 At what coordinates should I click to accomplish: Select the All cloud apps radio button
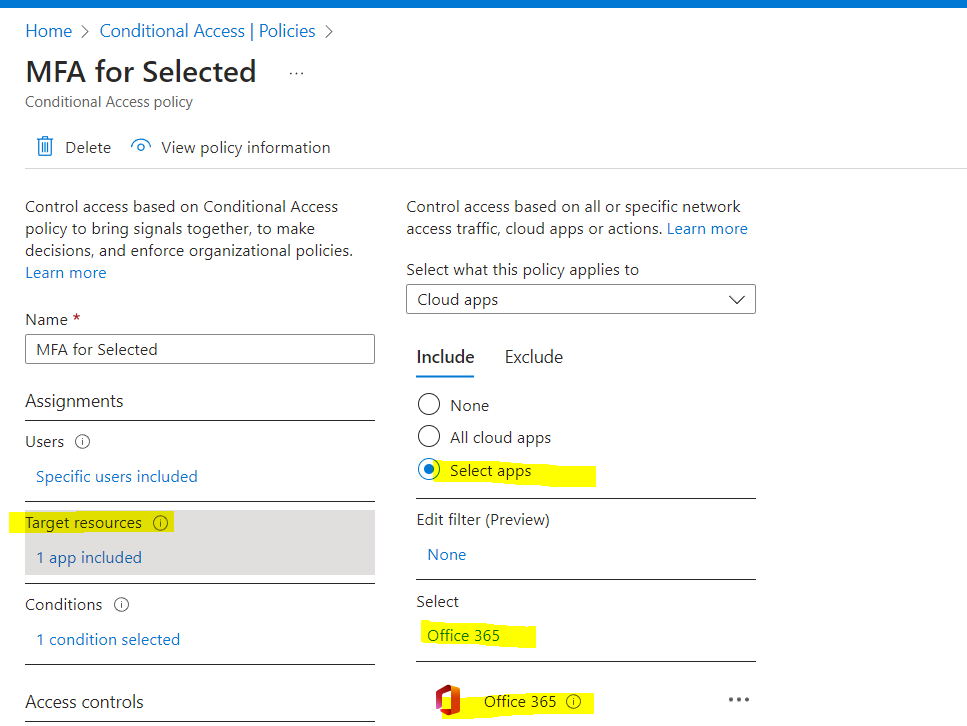[x=429, y=437]
